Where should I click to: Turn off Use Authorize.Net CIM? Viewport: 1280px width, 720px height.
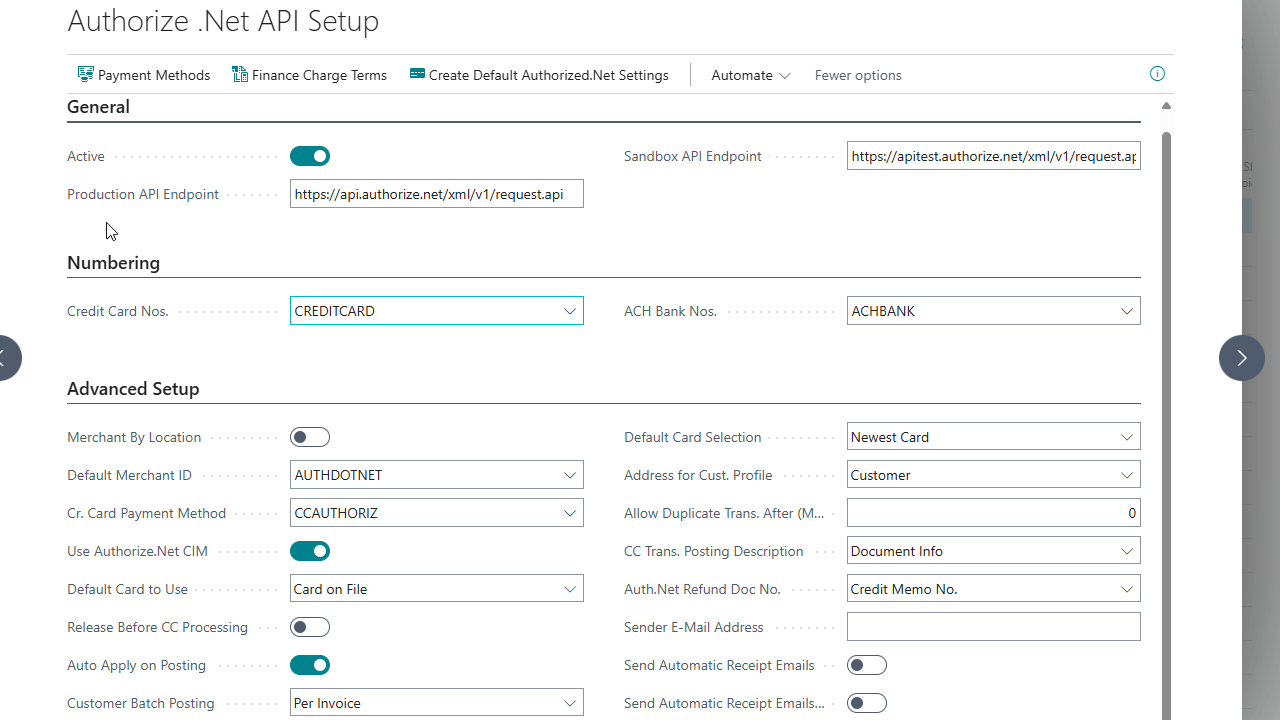pyautogui.click(x=309, y=550)
